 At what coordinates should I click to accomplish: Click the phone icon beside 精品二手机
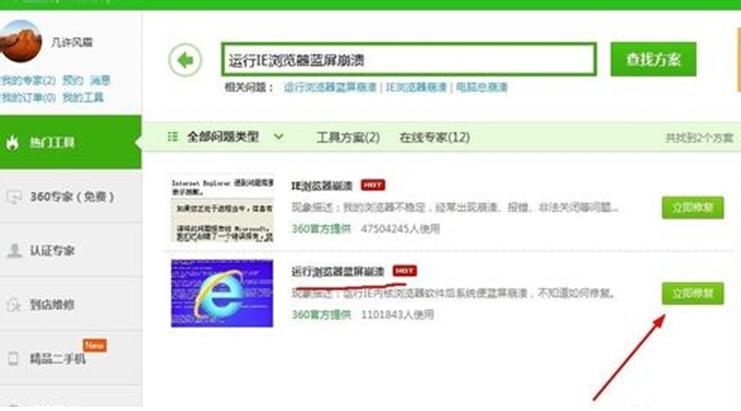(15, 357)
